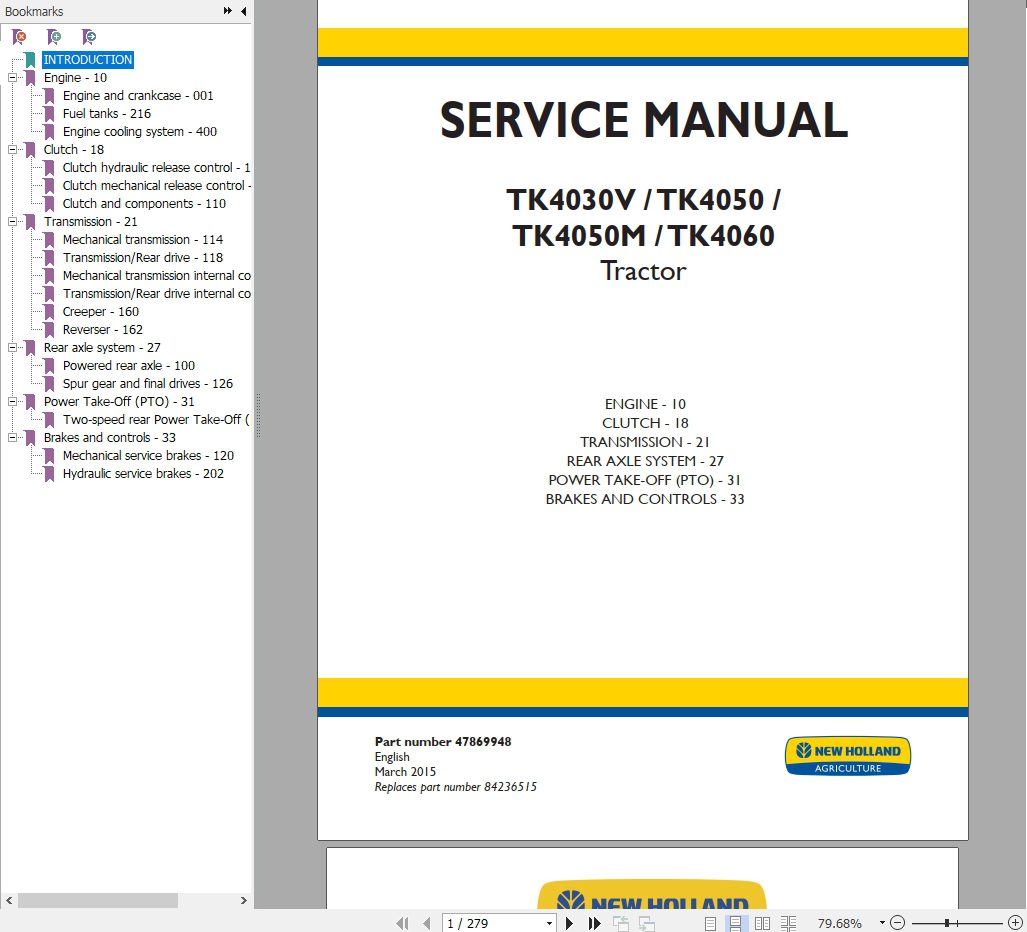Screen dimensions: 1027x932
Task: Open the zoom percentage dropdown
Action: point(881,922)
